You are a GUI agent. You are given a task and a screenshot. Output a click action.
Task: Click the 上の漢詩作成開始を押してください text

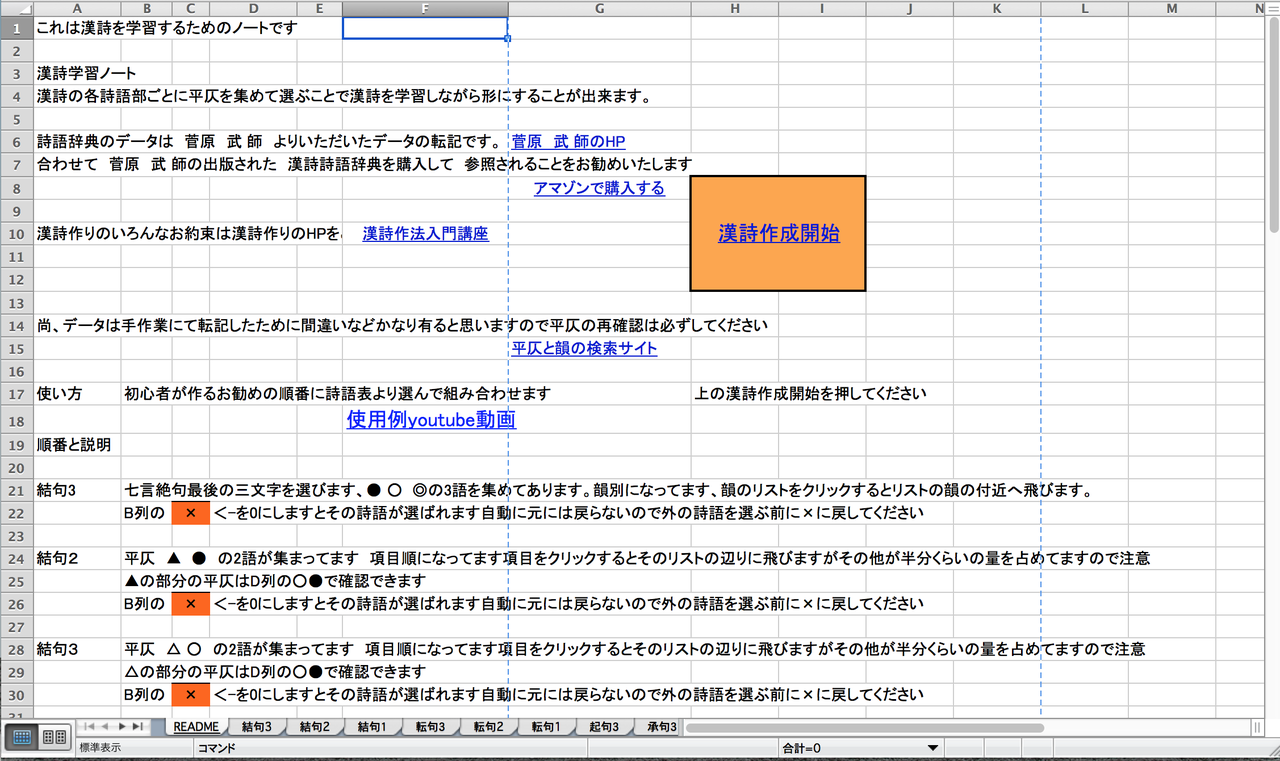810,393
